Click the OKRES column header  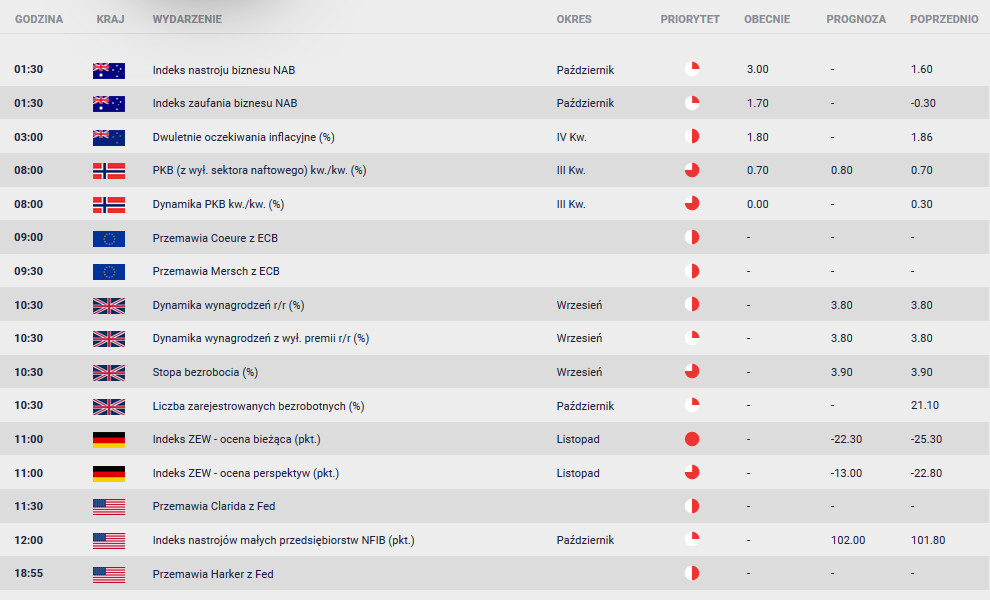pos(574,19)
